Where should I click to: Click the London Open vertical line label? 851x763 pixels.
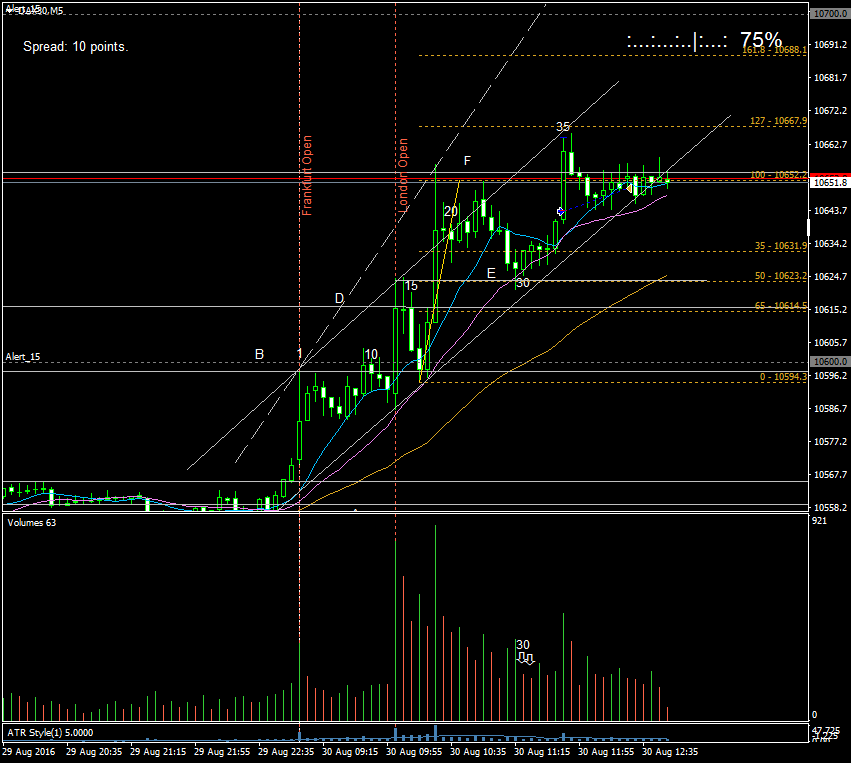click(x=405, y=176)
